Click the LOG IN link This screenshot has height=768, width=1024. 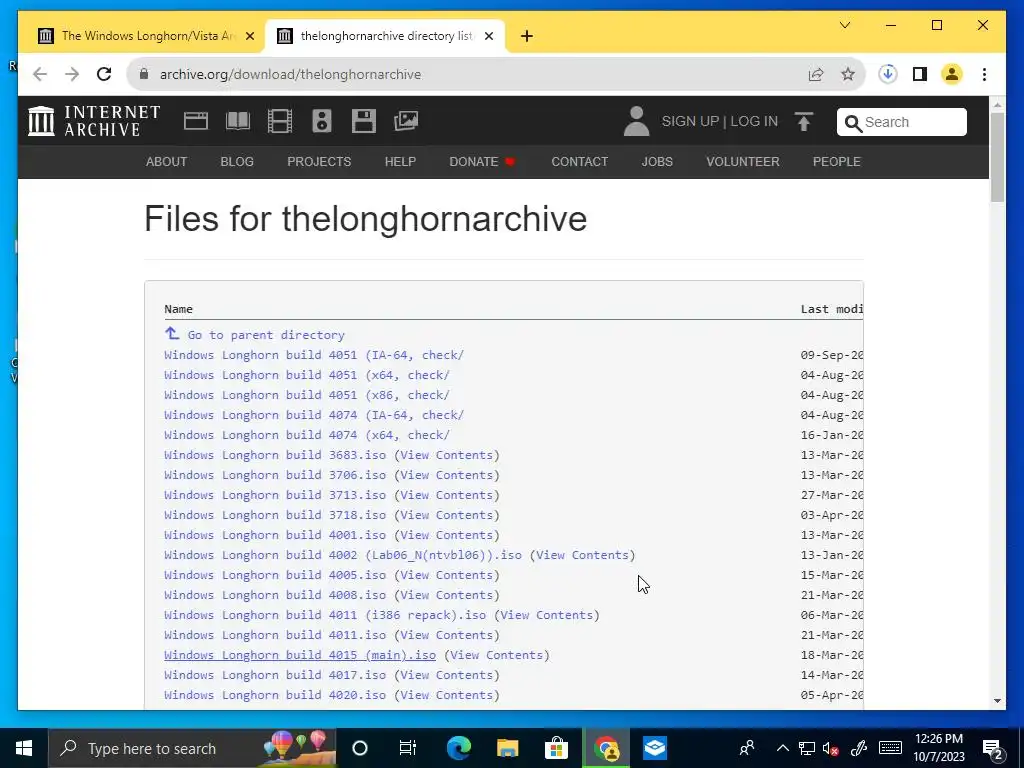pos(754,121)
